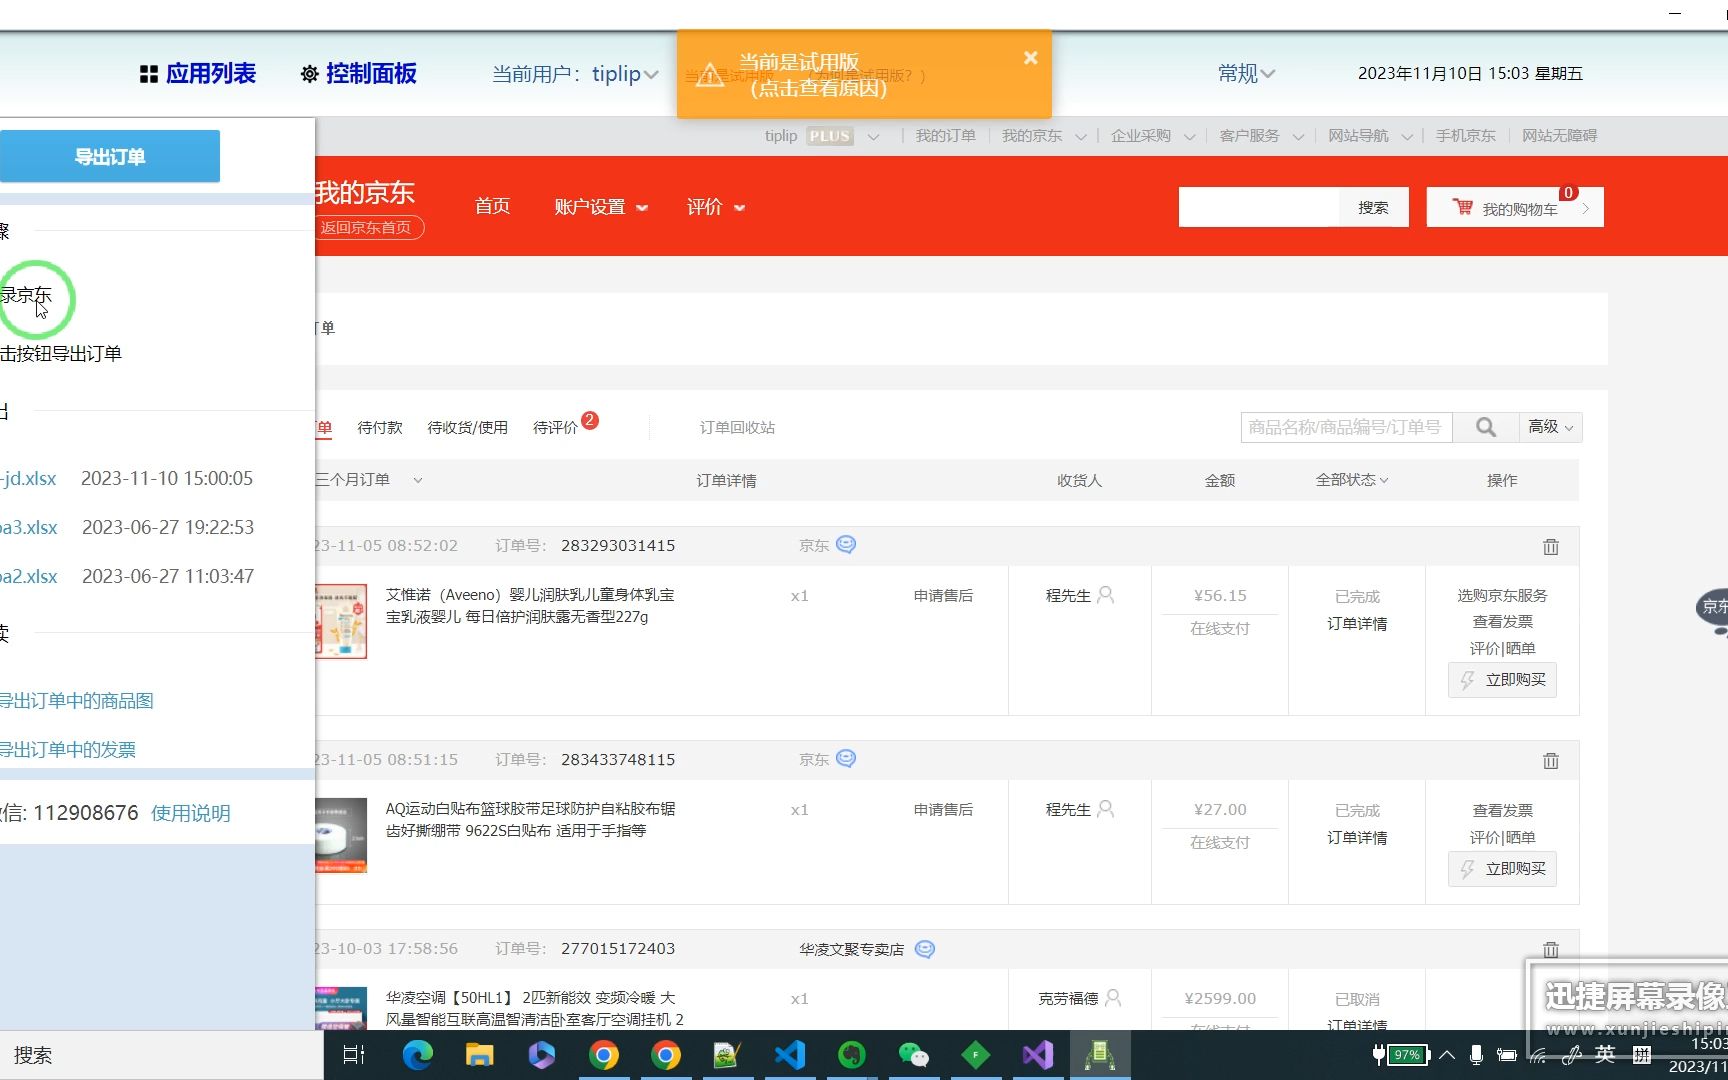Switch to 待收货/使用 orders tab
This screenshot has width=1728, height=1080.
[467, 428]
